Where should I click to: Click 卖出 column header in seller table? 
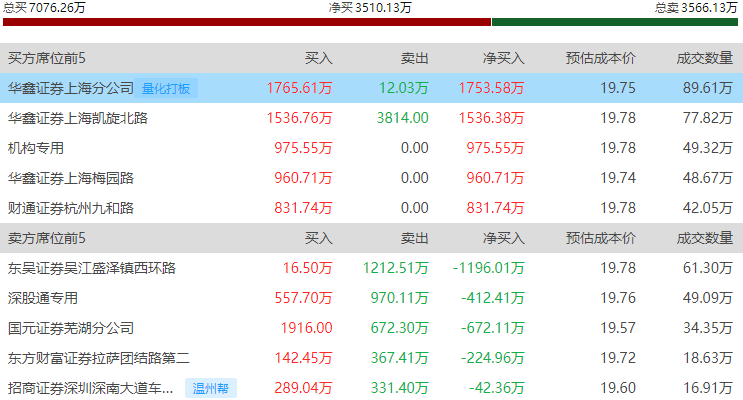(415, 238)
